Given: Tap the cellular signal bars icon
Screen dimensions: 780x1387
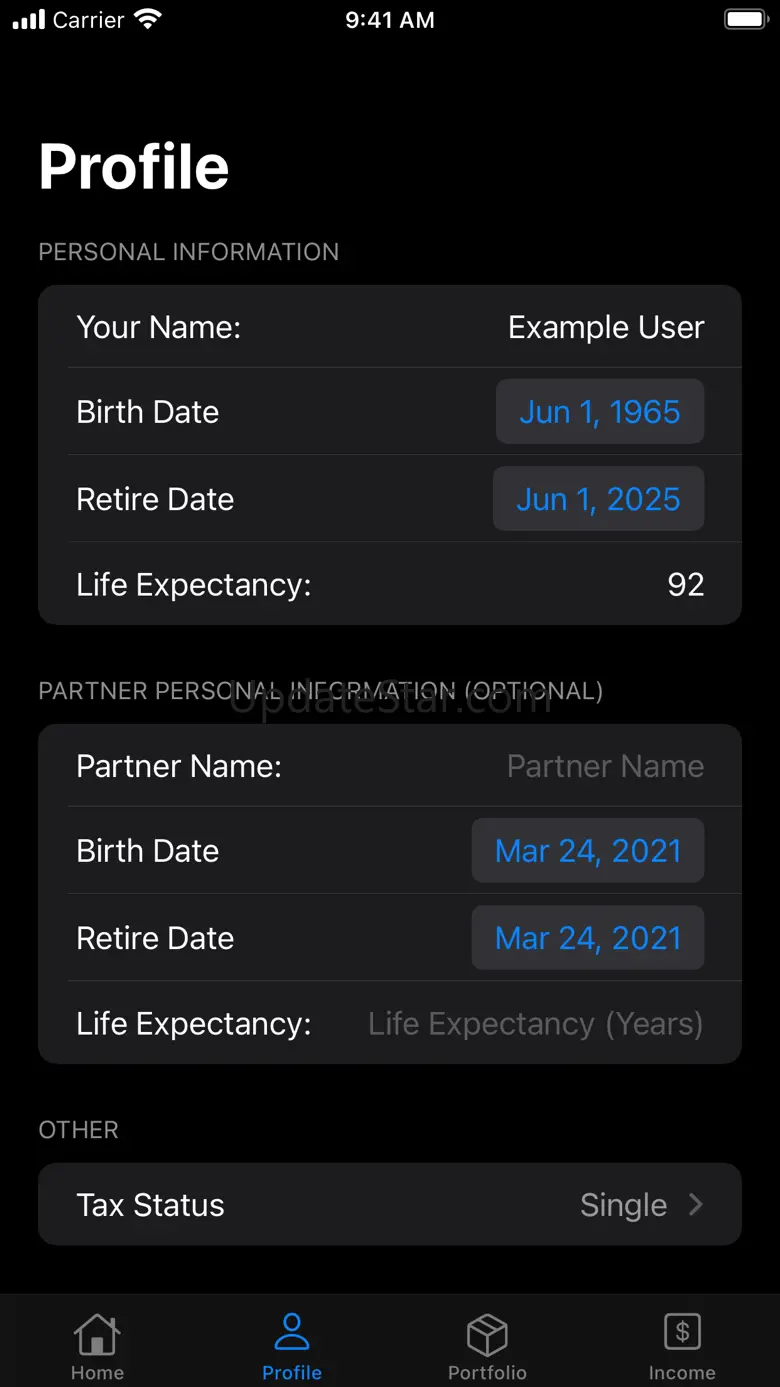Looking at the screenshot, I should click(29, 20).
